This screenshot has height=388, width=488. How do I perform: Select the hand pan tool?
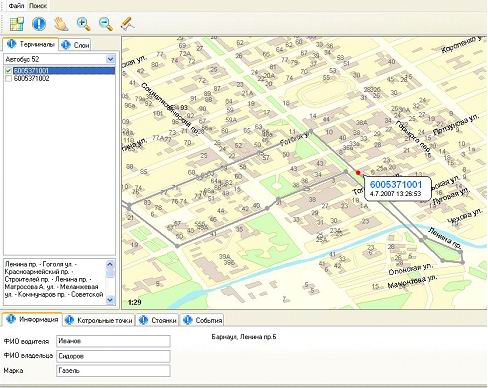(61, 24)
